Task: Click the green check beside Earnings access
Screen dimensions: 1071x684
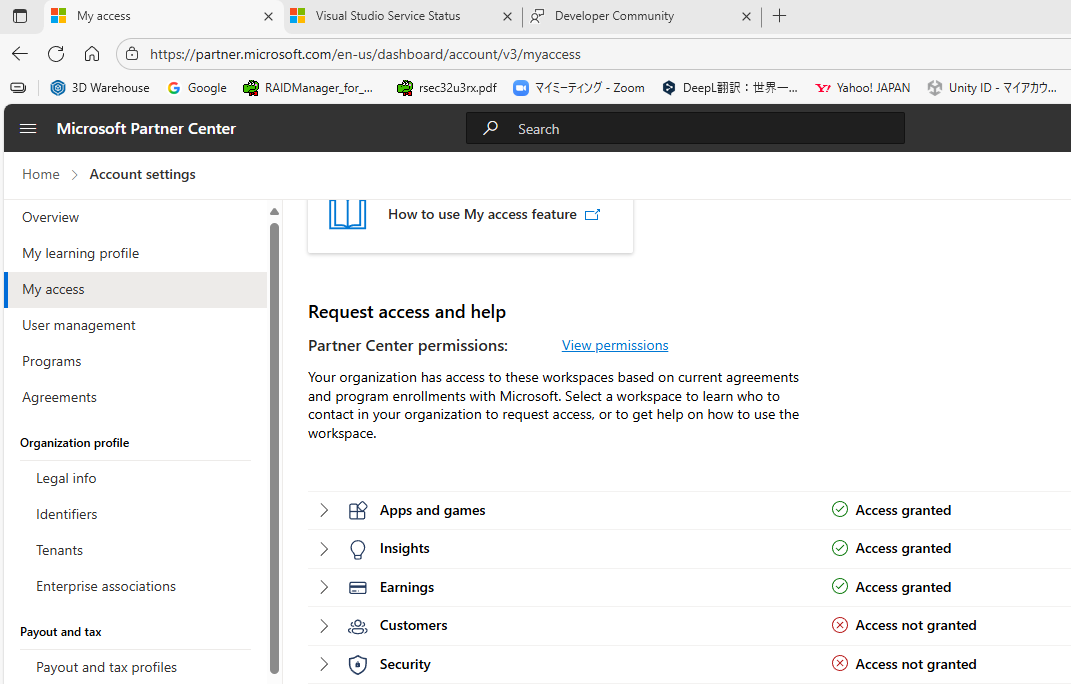Action: pos(839,586)
